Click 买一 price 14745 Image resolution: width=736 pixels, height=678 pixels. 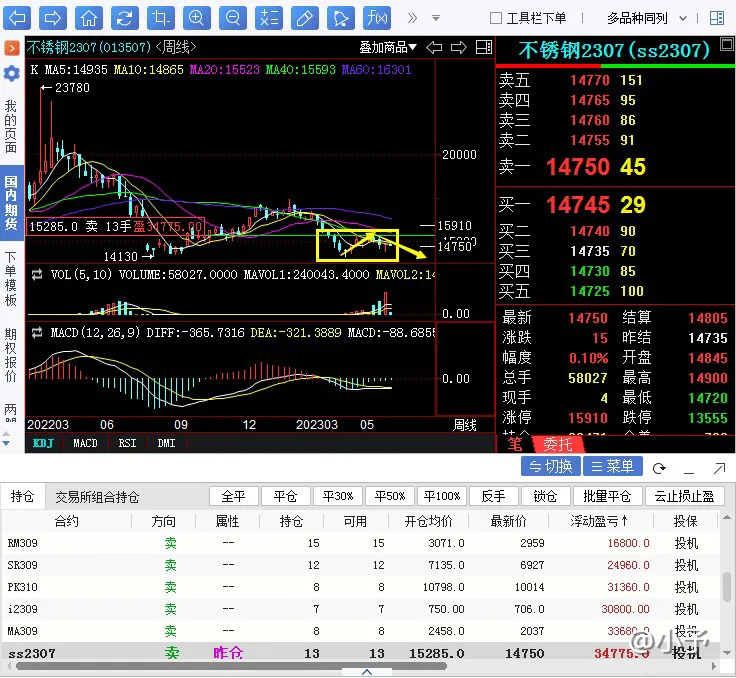click(x=578, y=205)
